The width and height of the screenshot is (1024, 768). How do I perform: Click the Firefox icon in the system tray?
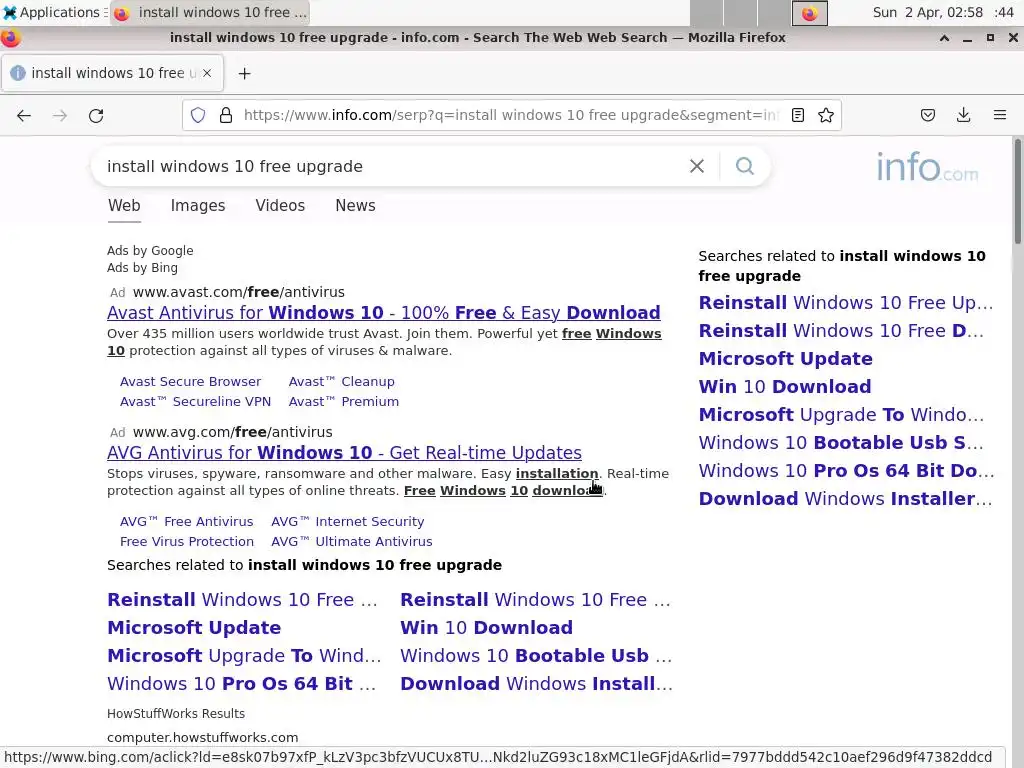(810, 13)
